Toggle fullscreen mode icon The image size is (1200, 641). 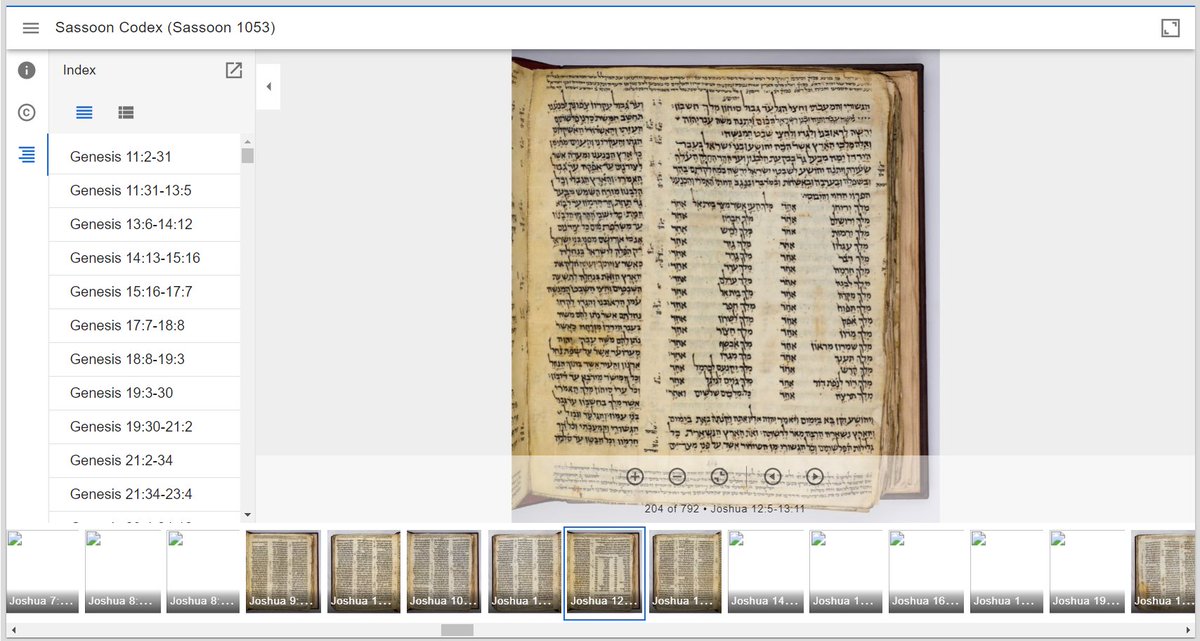click(1170, 28)
